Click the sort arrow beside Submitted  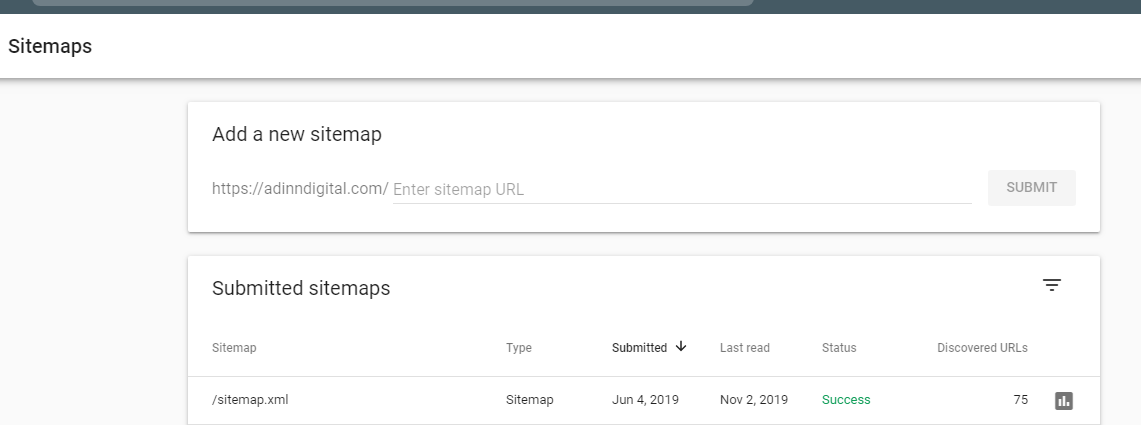point(682,347)
